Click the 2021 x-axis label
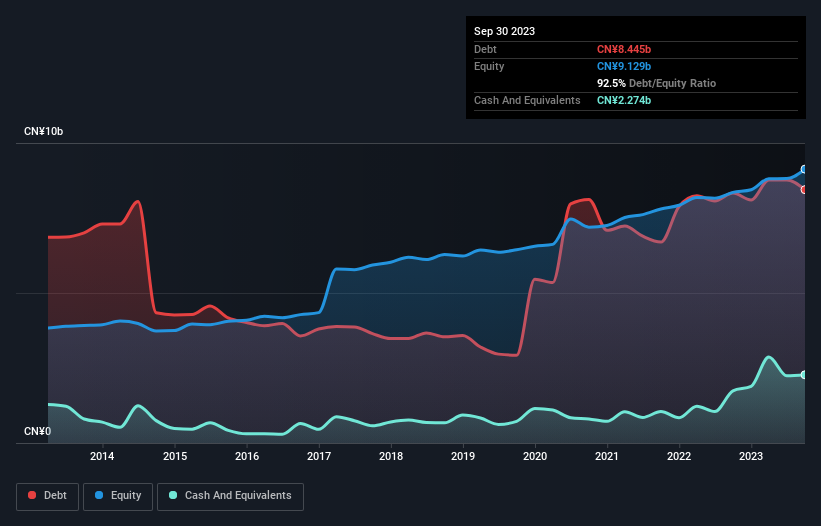The image size is (821, 526). point(607,456)
